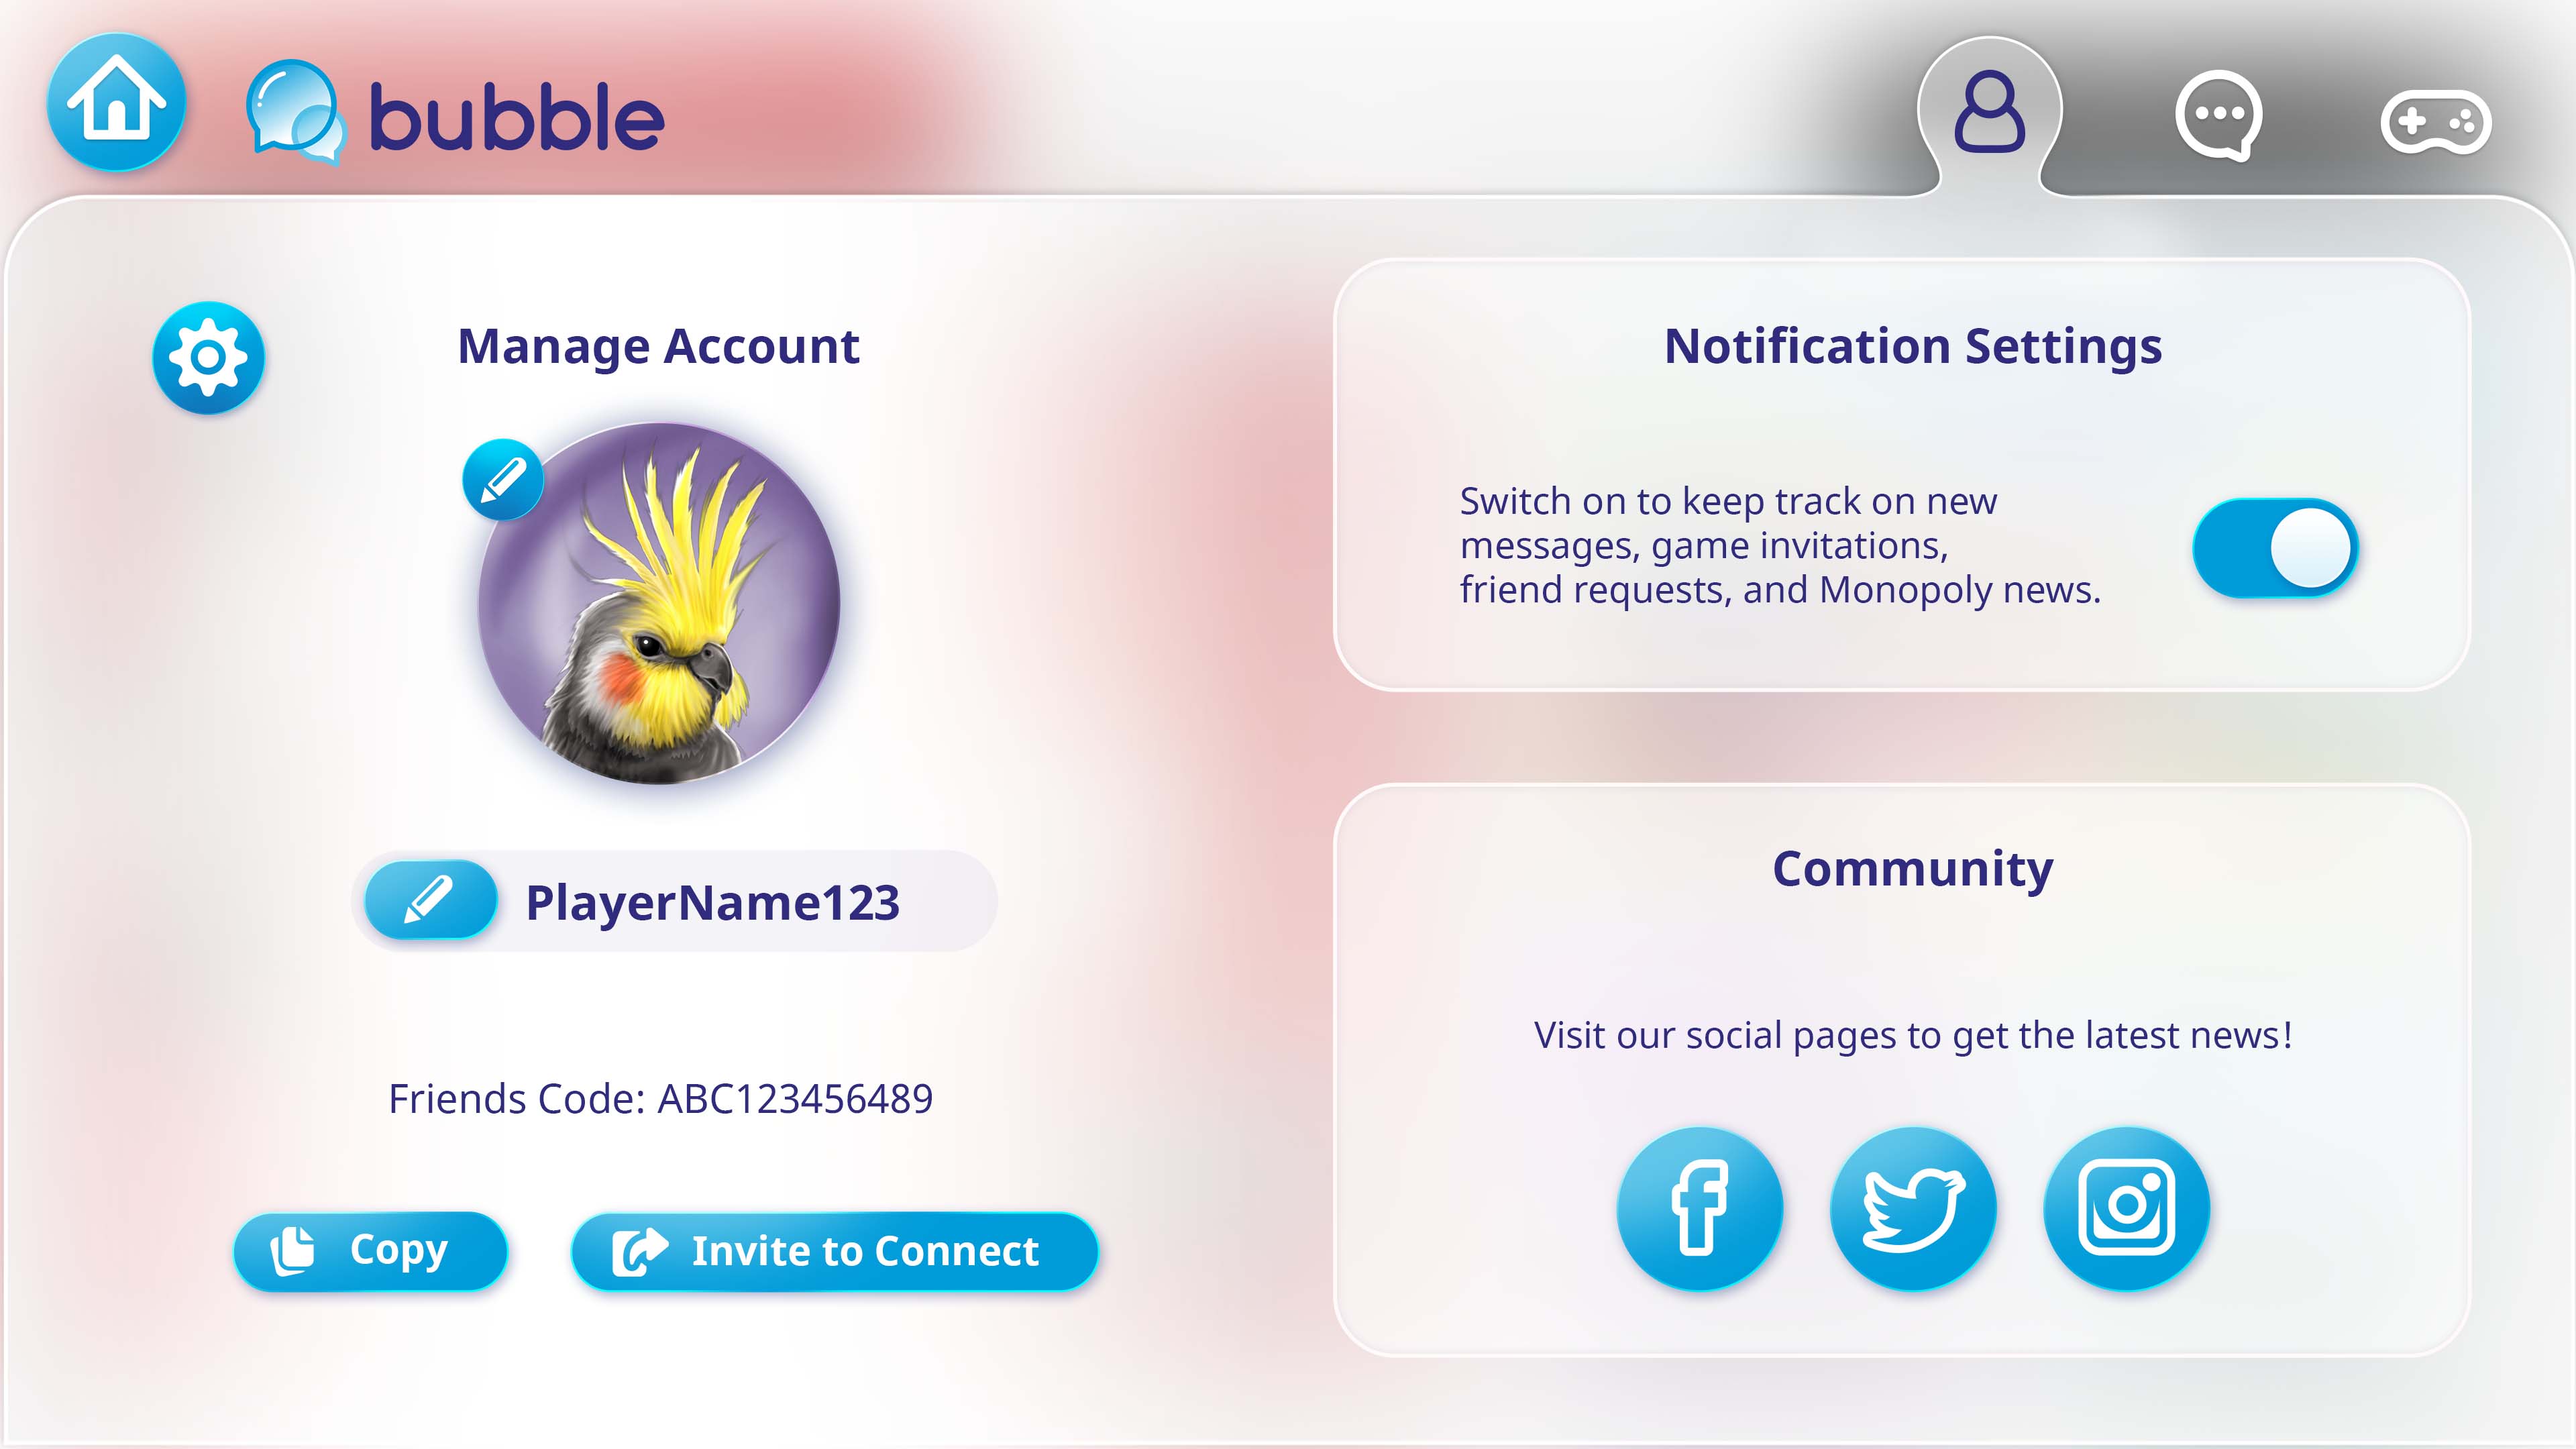Screen dimensions: 2576x1449
Task: Click the pencil beside PlayerName123
Action: (430, 900)
